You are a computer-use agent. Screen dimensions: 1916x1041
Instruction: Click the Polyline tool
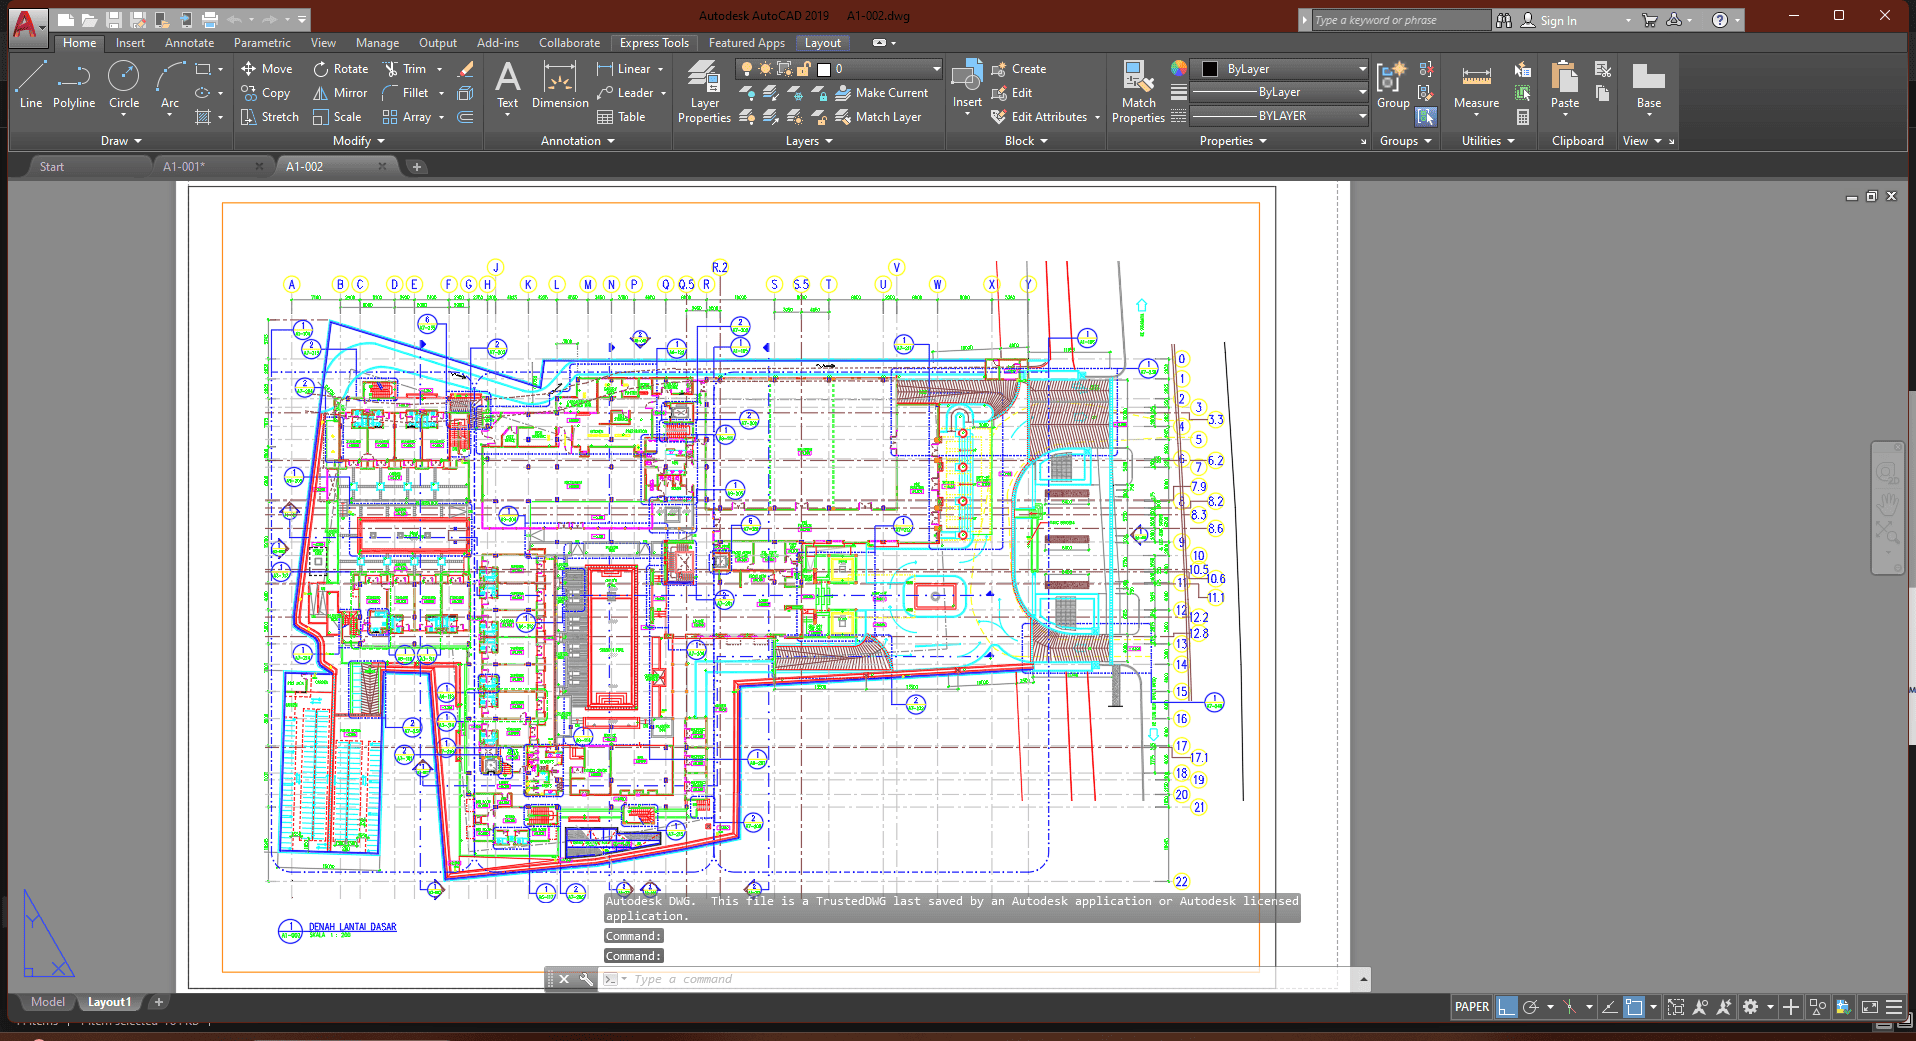[74, 84]
